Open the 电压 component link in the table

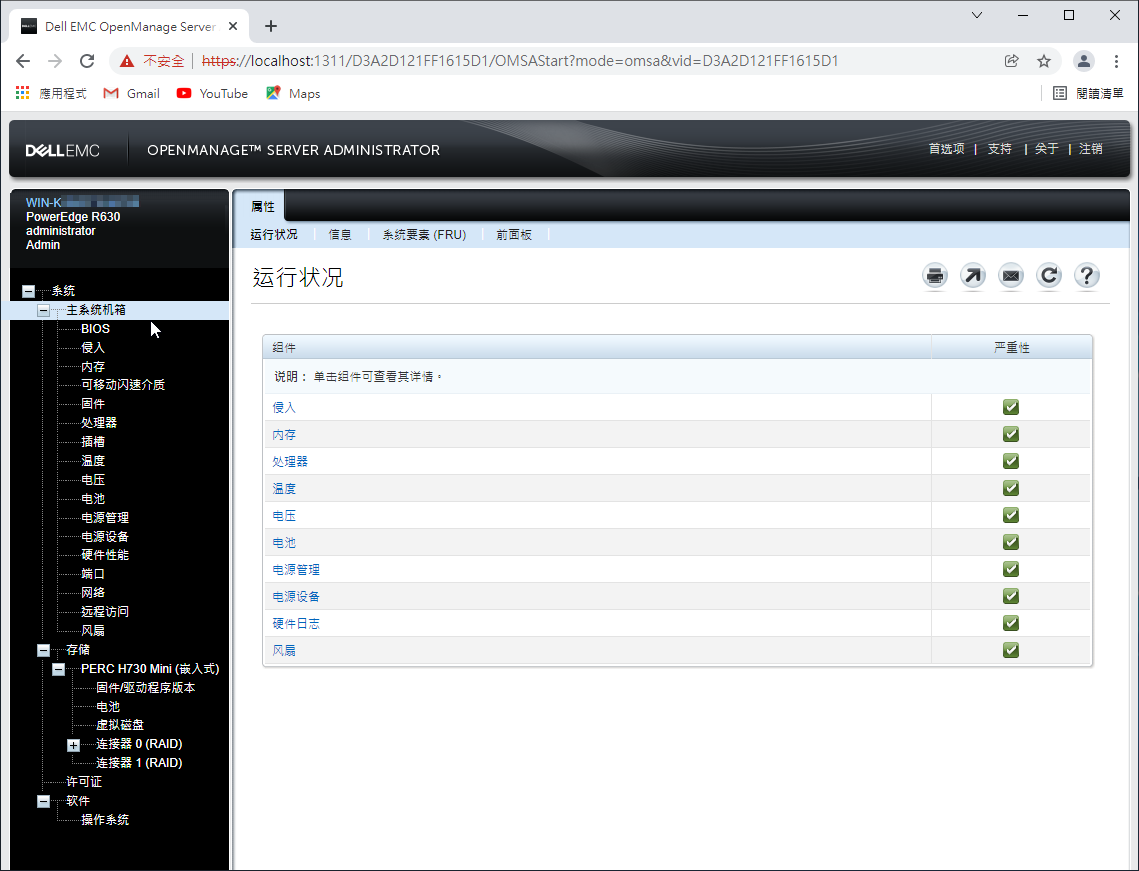284,516
